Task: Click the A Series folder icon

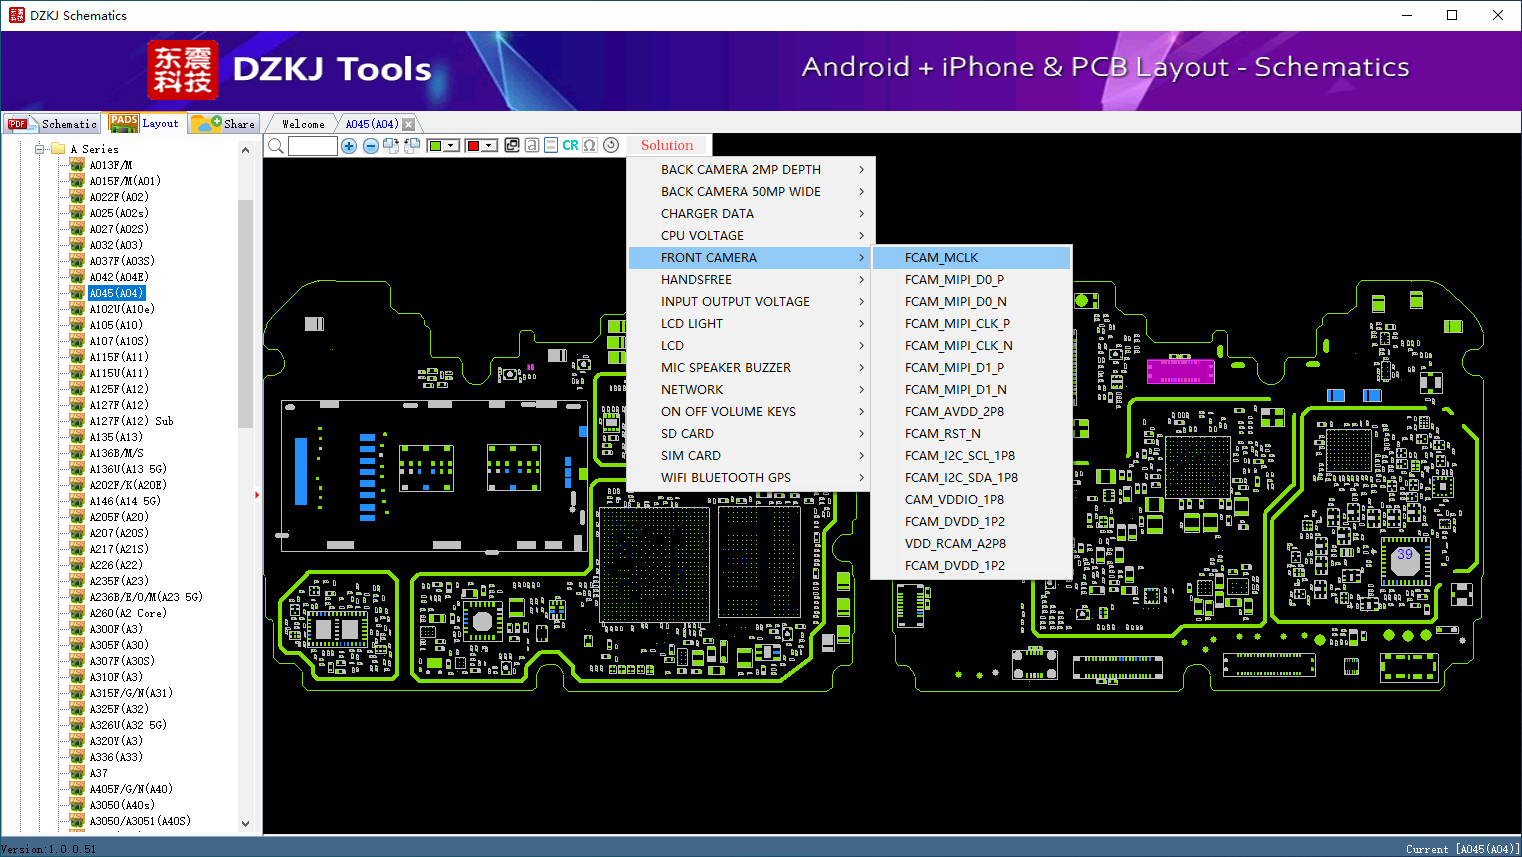Action: tap(58, 149)
